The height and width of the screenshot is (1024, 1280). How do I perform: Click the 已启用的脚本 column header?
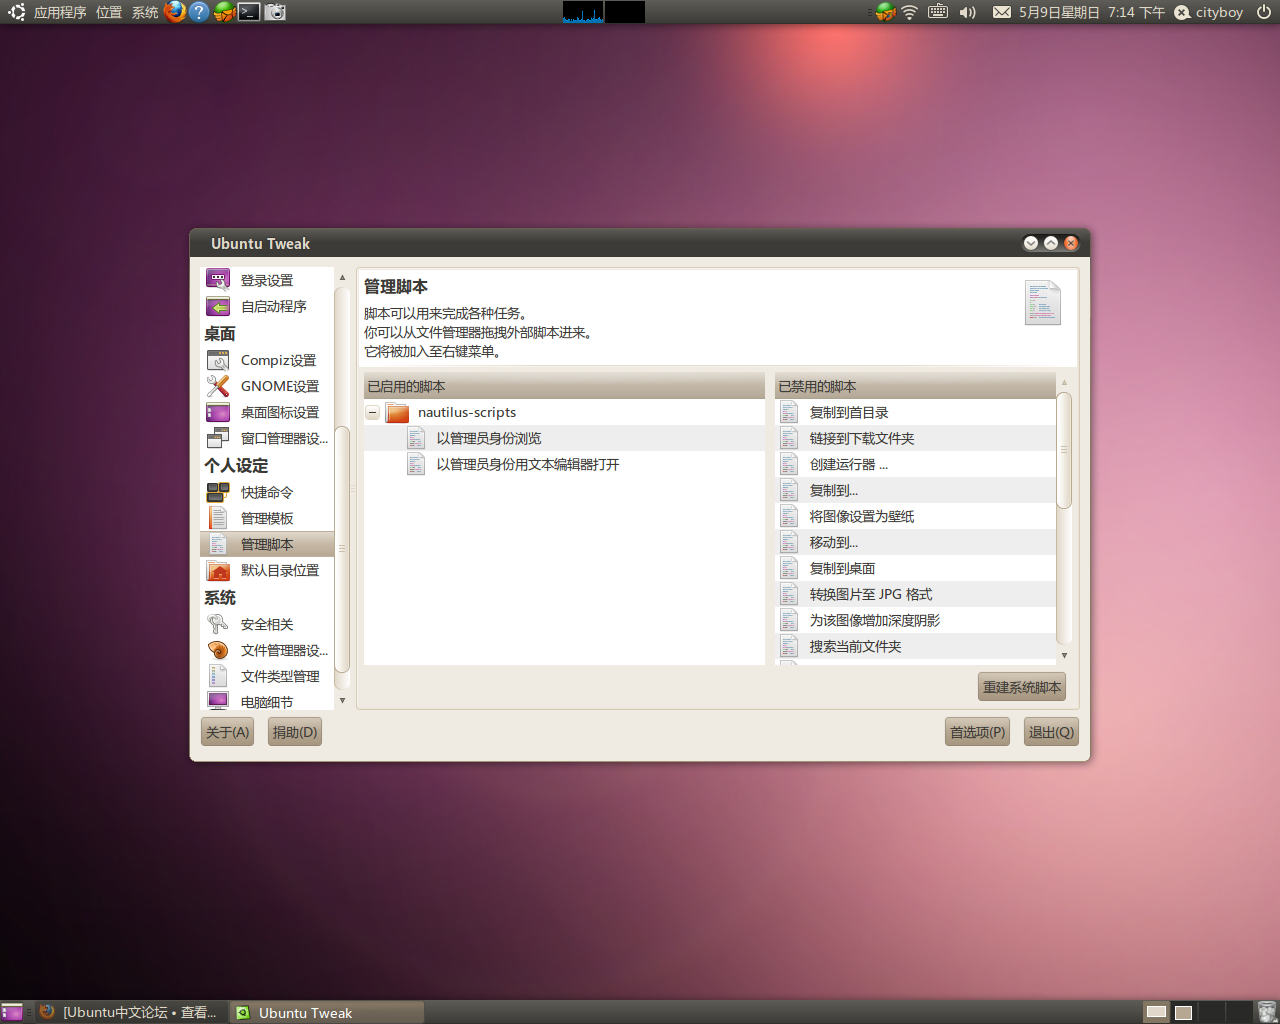point(564,386)
